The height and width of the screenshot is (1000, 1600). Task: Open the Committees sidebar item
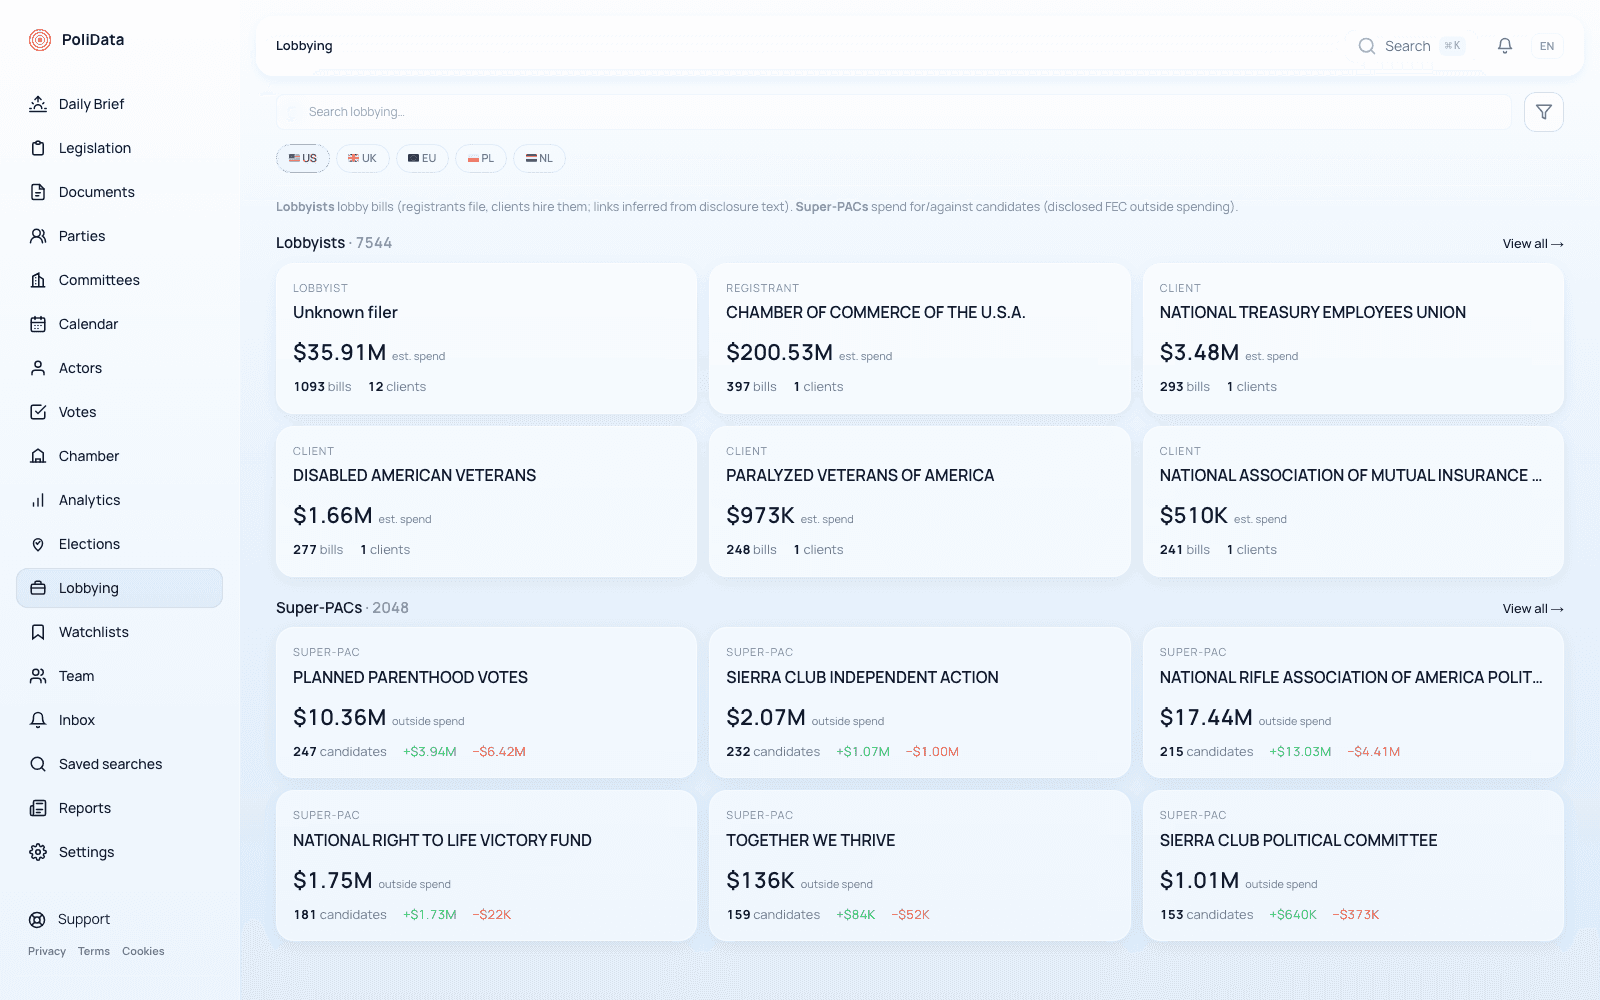coord(119,280)
